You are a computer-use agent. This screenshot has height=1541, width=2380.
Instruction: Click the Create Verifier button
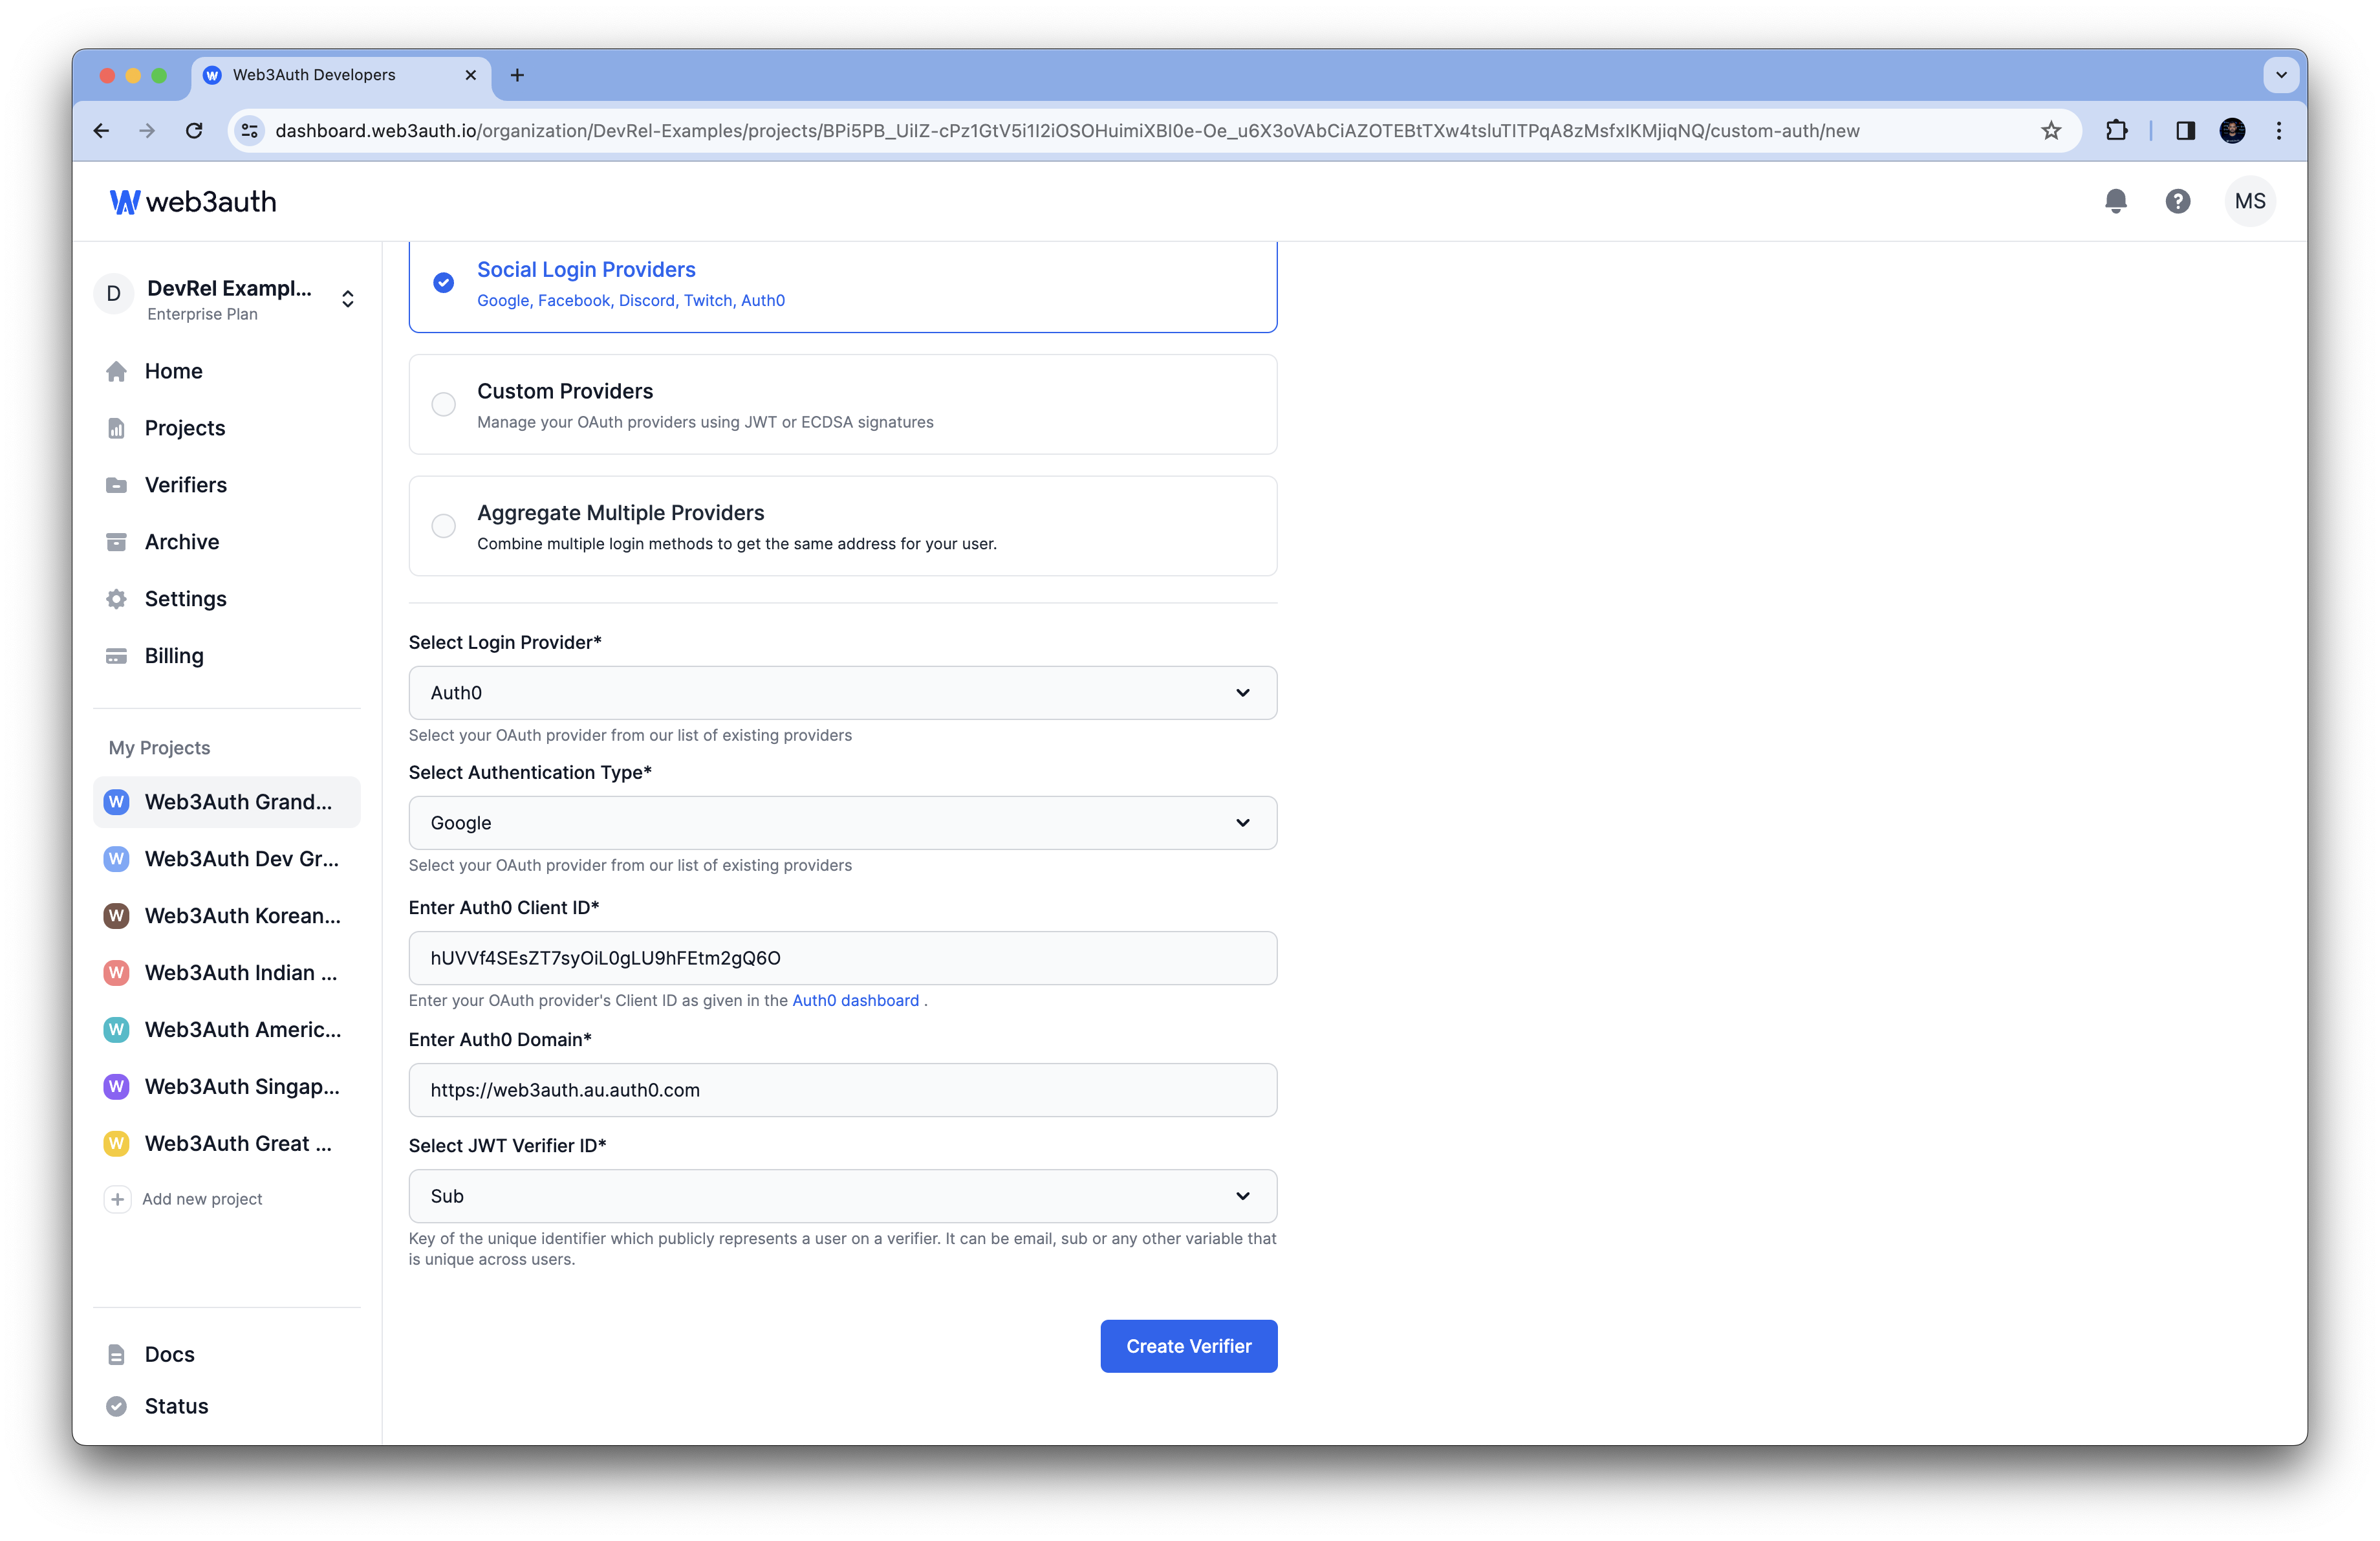point(1189,1346)
